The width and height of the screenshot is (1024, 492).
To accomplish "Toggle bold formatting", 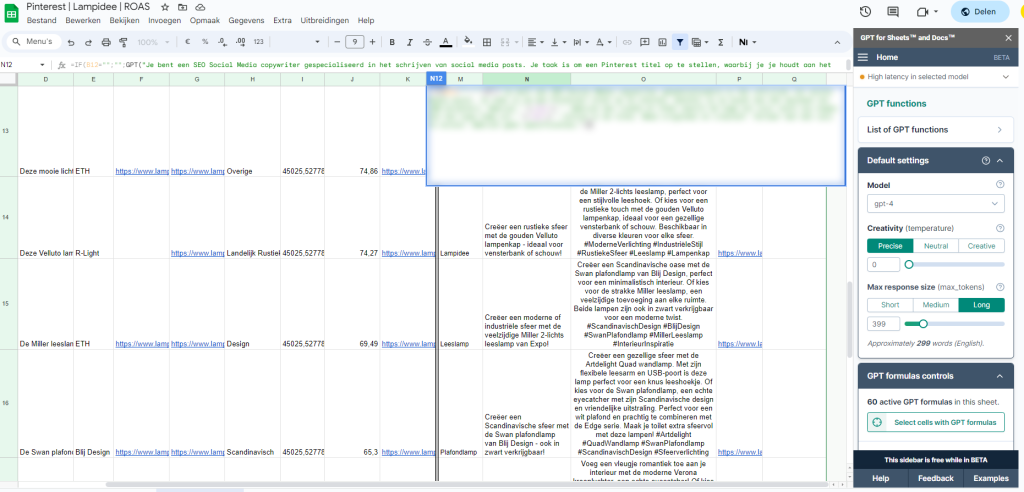I will click(392, 42).
